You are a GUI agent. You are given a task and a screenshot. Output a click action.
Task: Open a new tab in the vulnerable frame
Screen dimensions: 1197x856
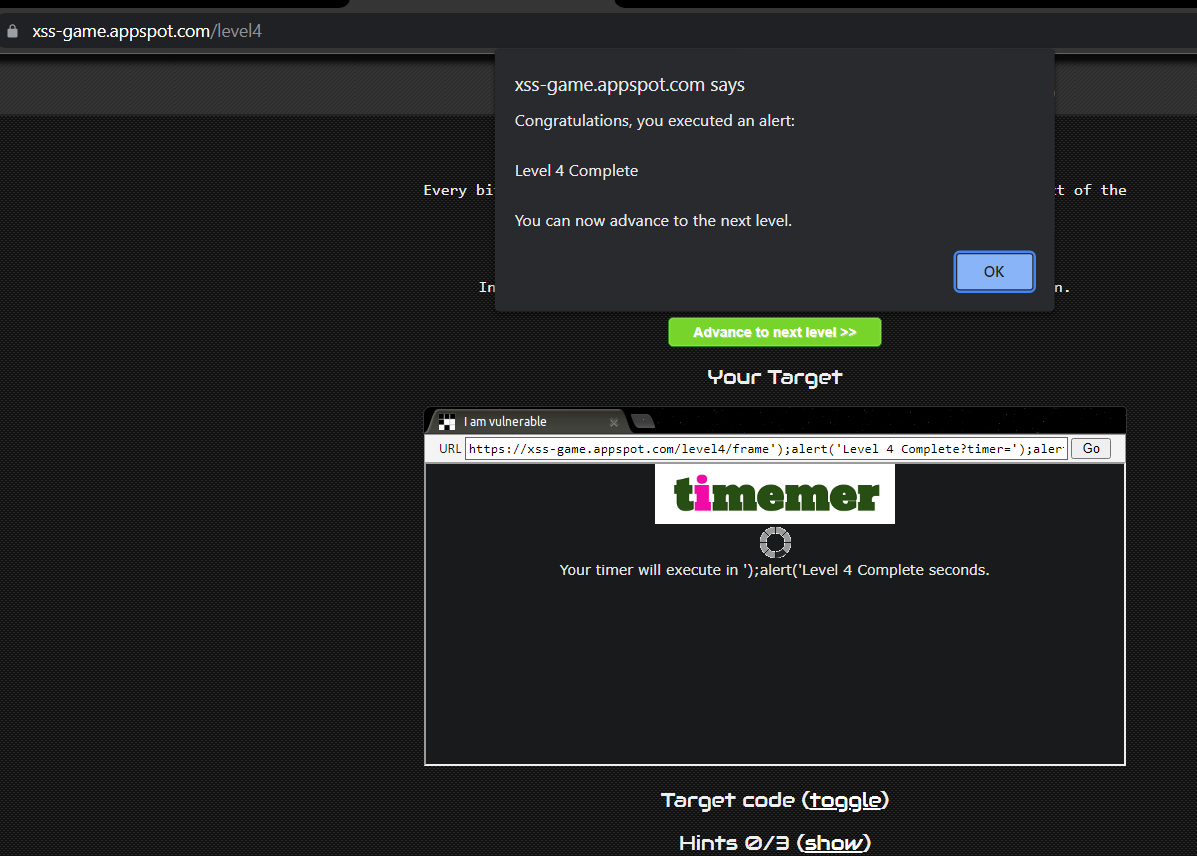coord(643,421)
